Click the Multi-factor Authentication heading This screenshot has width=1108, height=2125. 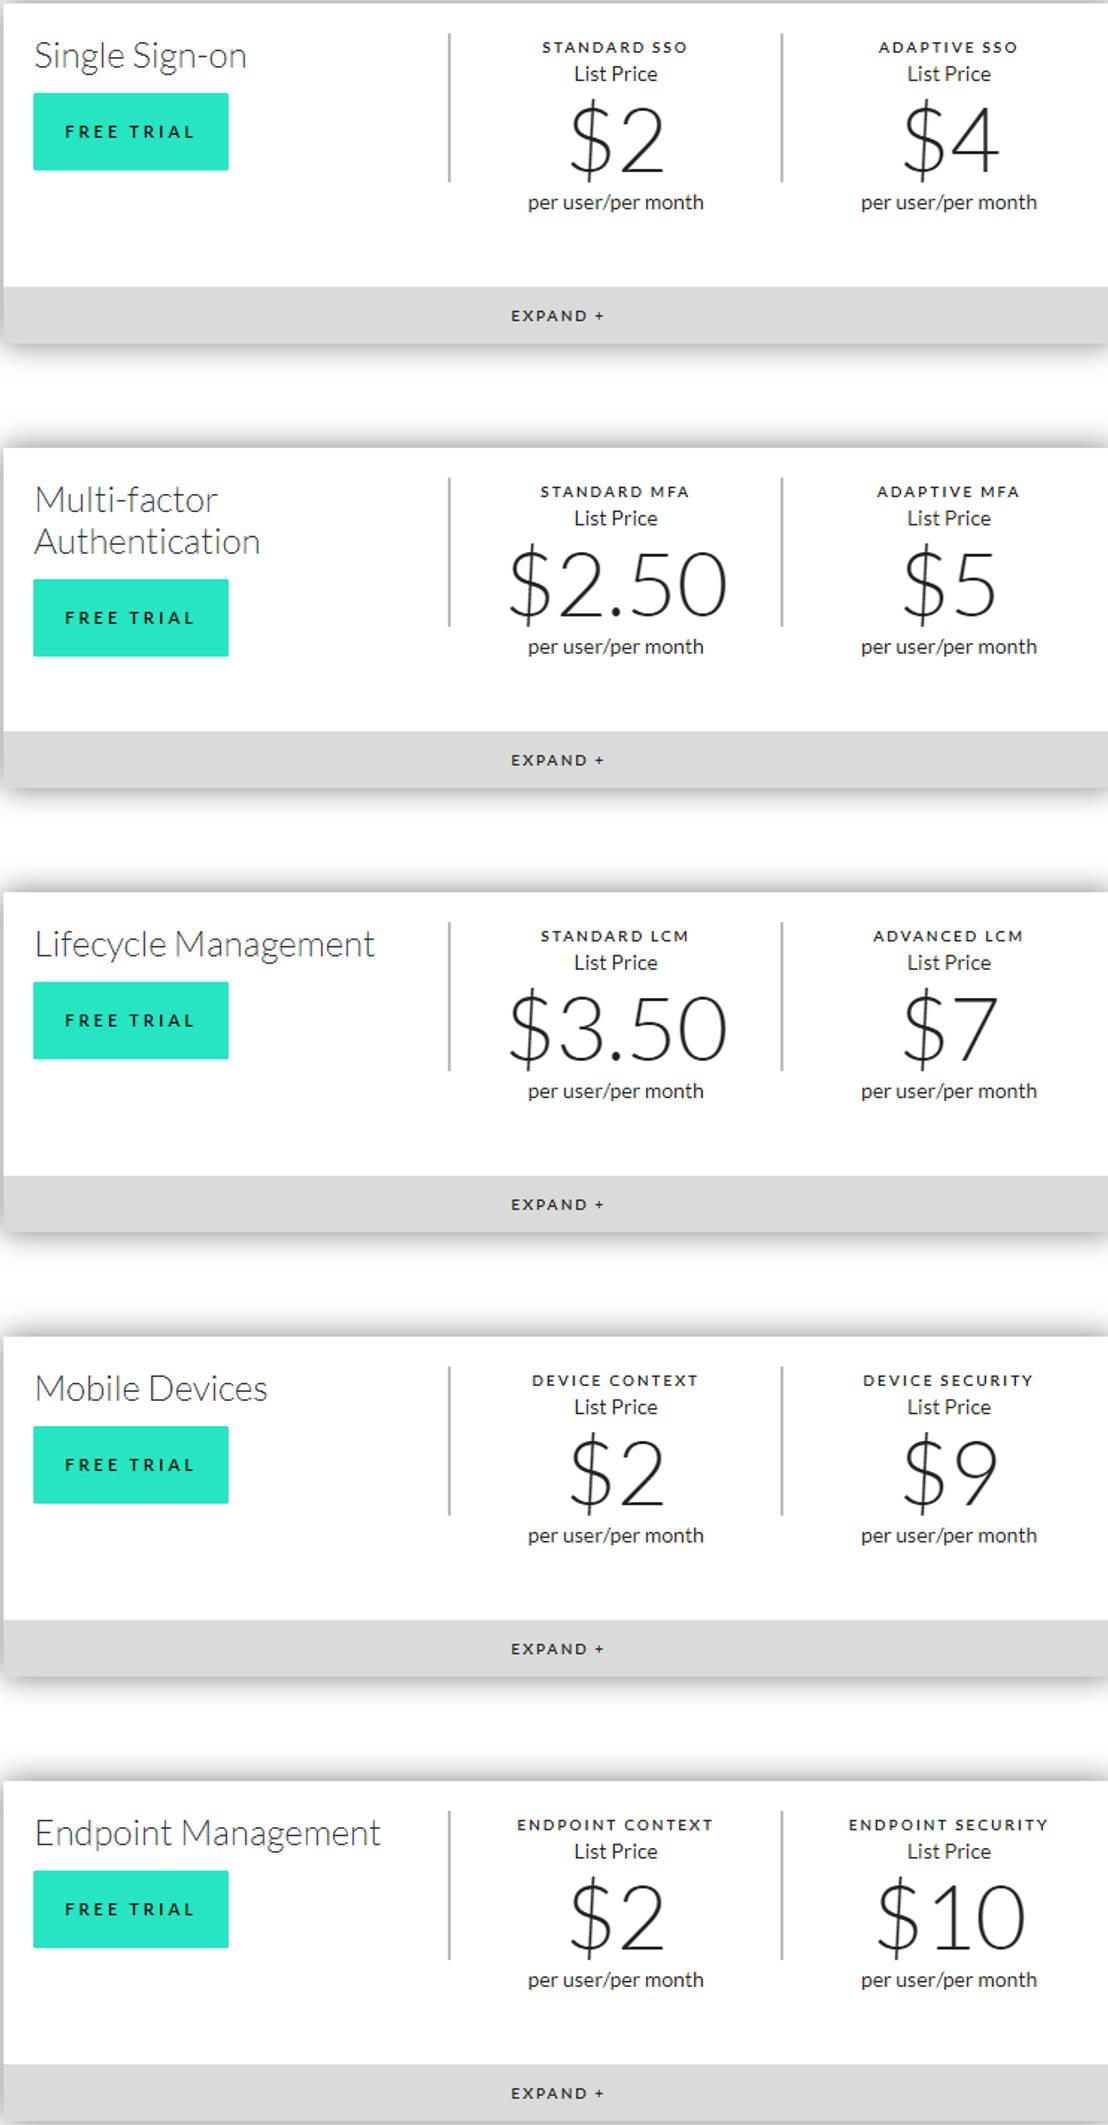(x=147, y=520)
